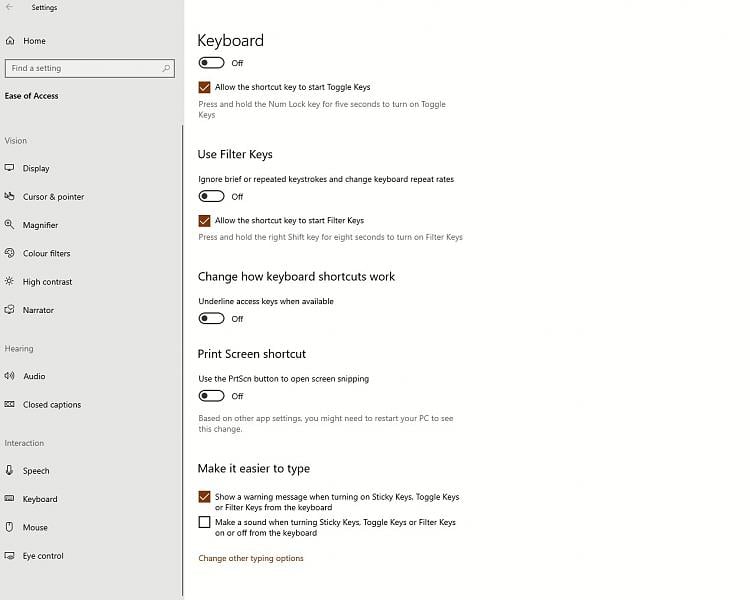
Task: Enable the Filter Keys switch
Action: [211, 196]
